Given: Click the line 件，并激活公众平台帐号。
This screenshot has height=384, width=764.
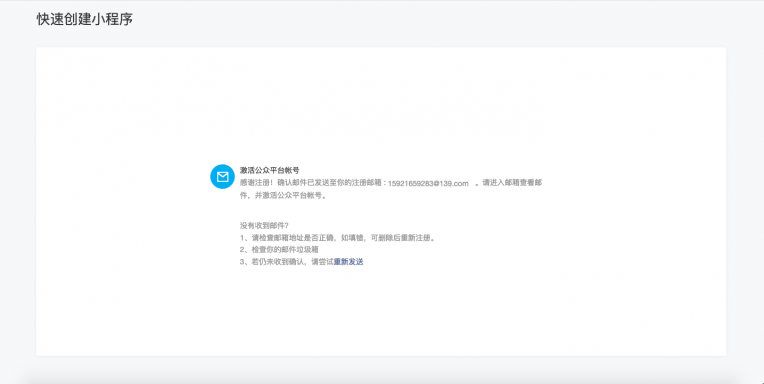Looking at the screenshot, I should (x=283, y=196).
